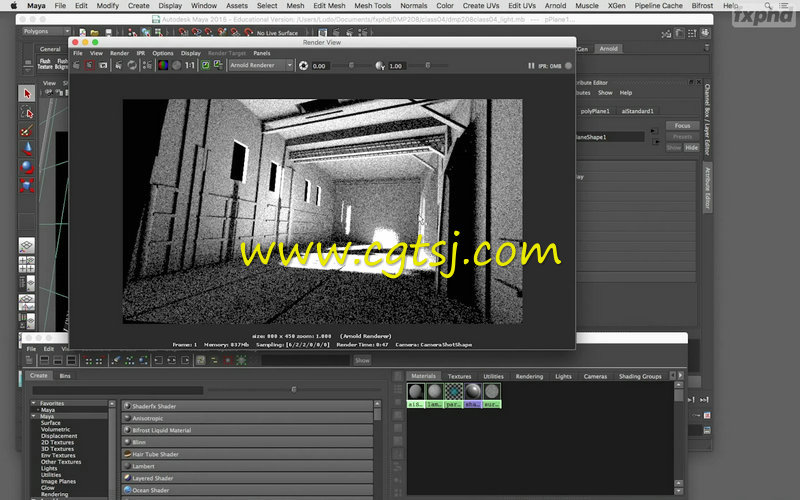Click the Refresh IPR image icon
Screen dimensions: 800x500
click(x=132, y=65)
